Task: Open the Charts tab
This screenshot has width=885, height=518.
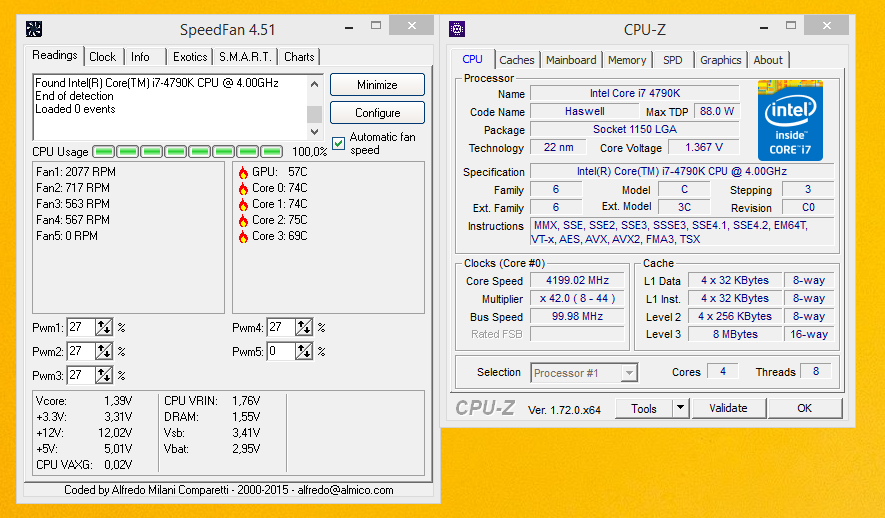Action: [299, 57]
